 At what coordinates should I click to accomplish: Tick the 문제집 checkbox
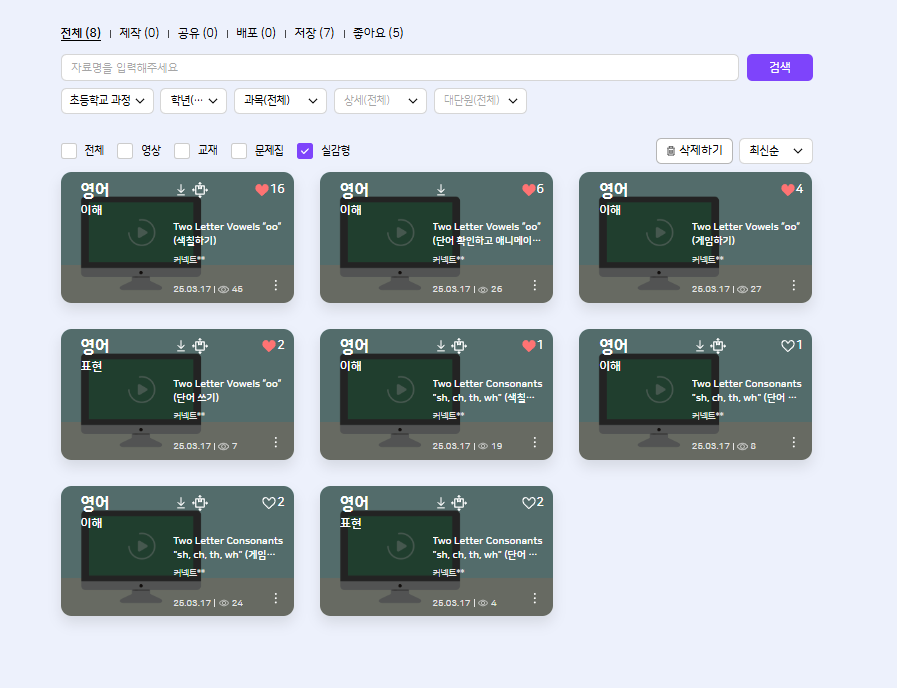tap(240, 151)
